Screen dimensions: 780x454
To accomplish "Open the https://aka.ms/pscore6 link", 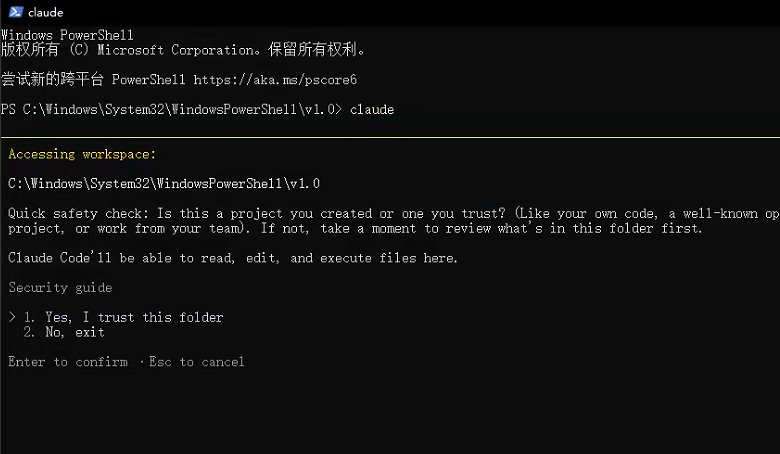I will coord(275,80).
